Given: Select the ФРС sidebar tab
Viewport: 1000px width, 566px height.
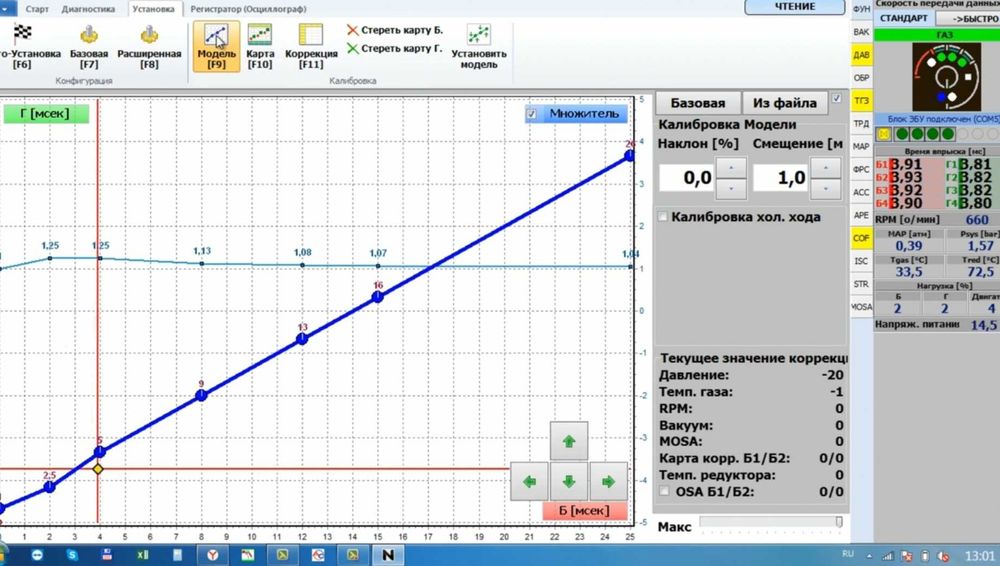Looking at the screenshot, I should pyautogui.click(x=862, y=169).
